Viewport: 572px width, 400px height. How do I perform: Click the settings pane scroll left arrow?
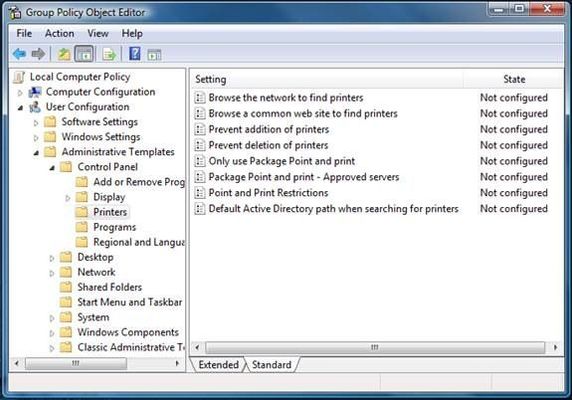[x=197, y=347]
